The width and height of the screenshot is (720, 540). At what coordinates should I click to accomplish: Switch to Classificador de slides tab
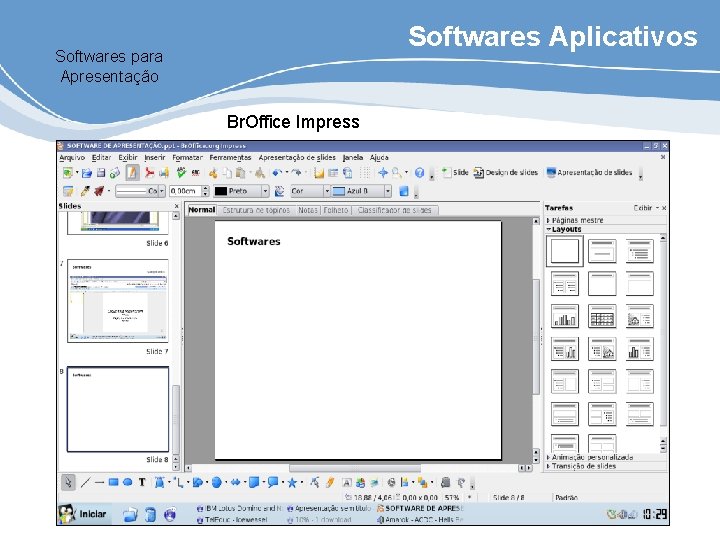coord(394,210)
